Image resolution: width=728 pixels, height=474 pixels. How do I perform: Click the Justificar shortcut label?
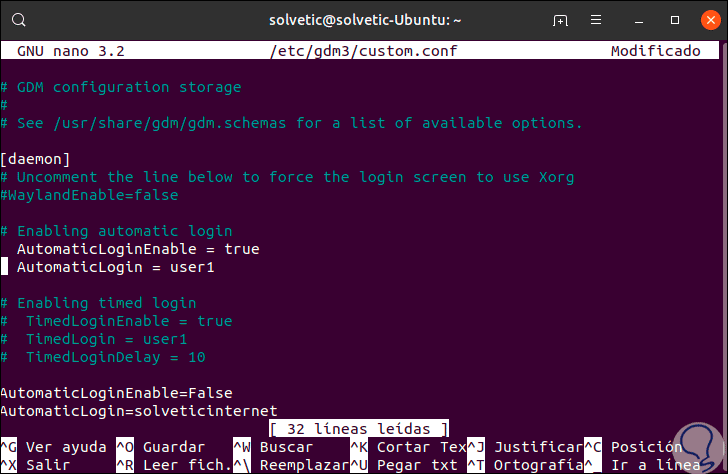pyautogui.click(x=538, y=447)
